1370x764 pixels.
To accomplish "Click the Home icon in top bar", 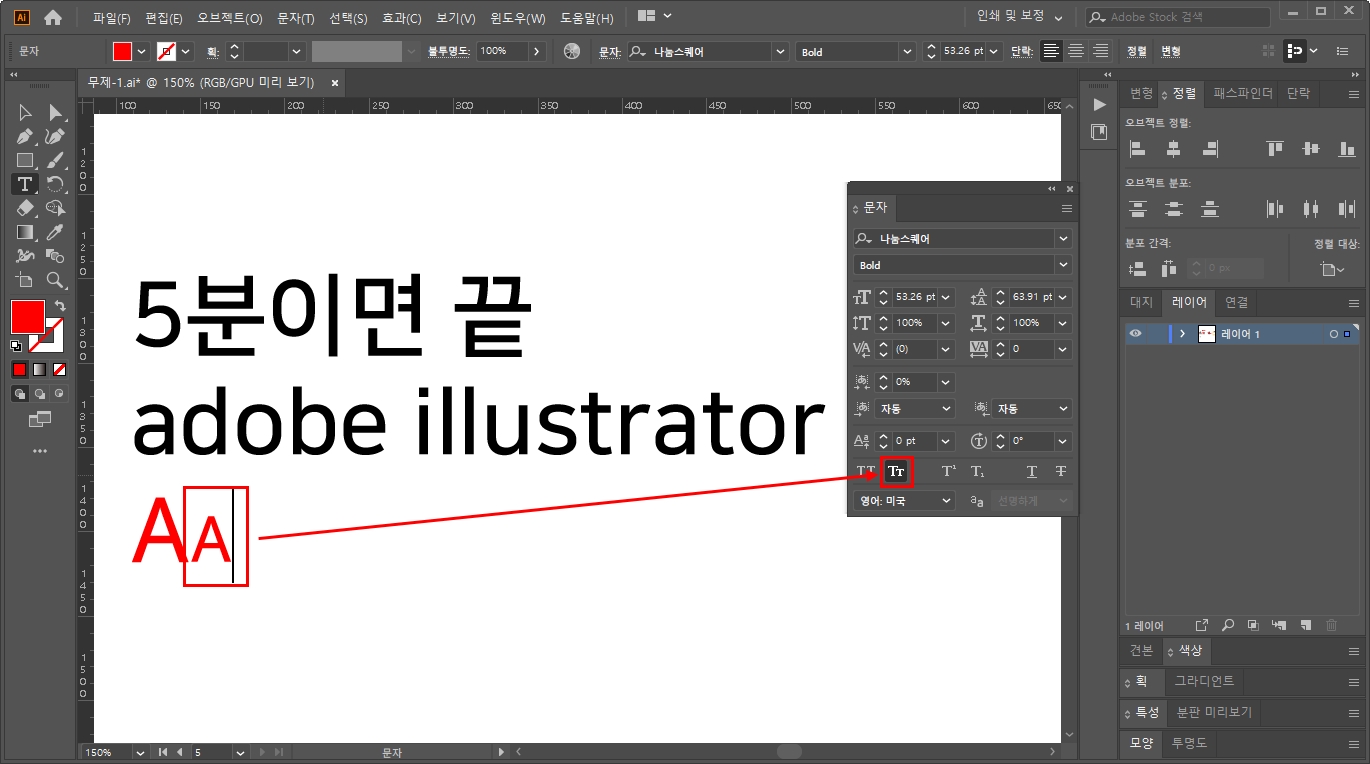I will [x=53, y=17].
